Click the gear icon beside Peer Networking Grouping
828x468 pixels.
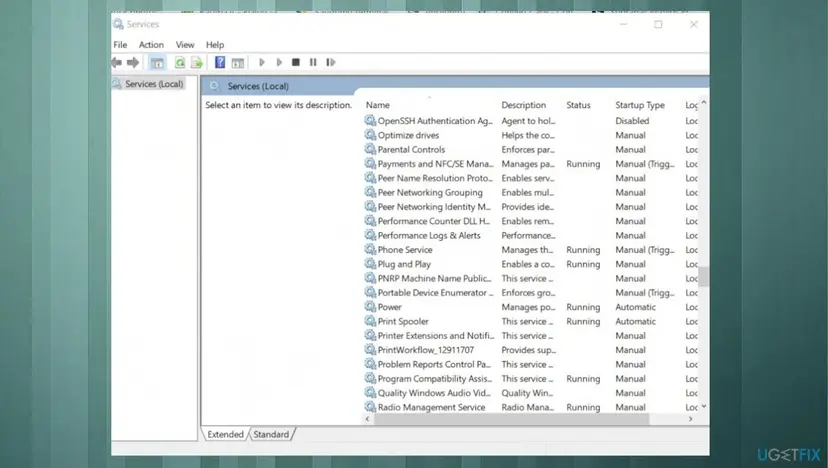(370, 192)
